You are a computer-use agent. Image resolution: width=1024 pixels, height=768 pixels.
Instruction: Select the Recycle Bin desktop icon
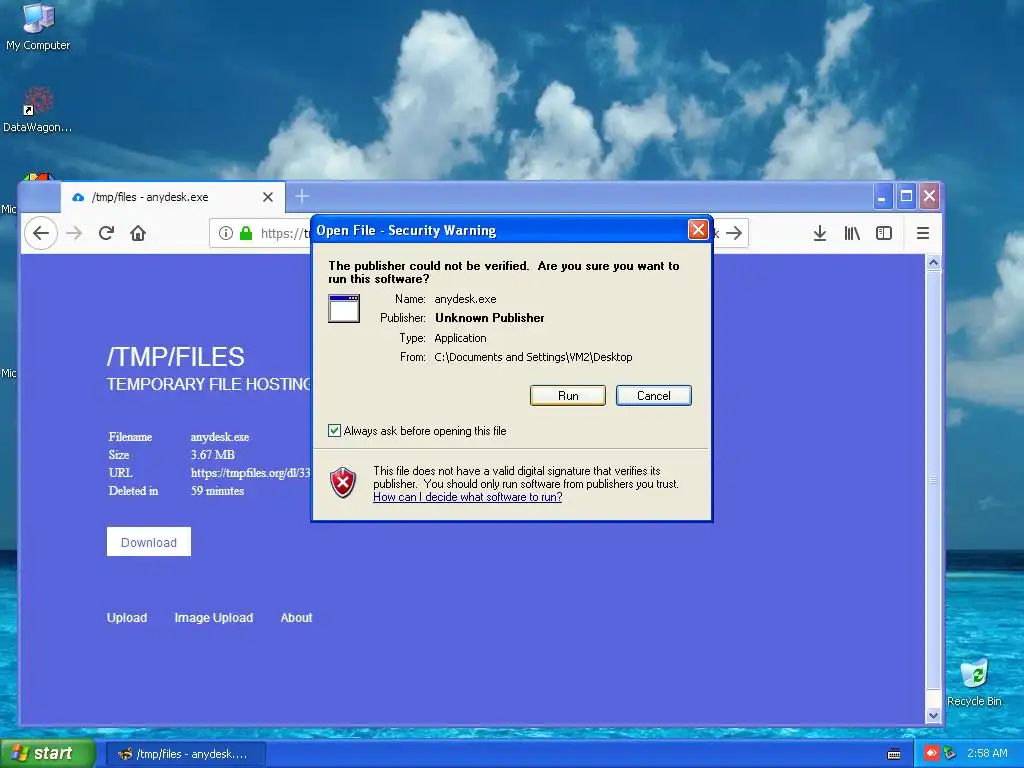pyautogui.click(x=974, y=682)
